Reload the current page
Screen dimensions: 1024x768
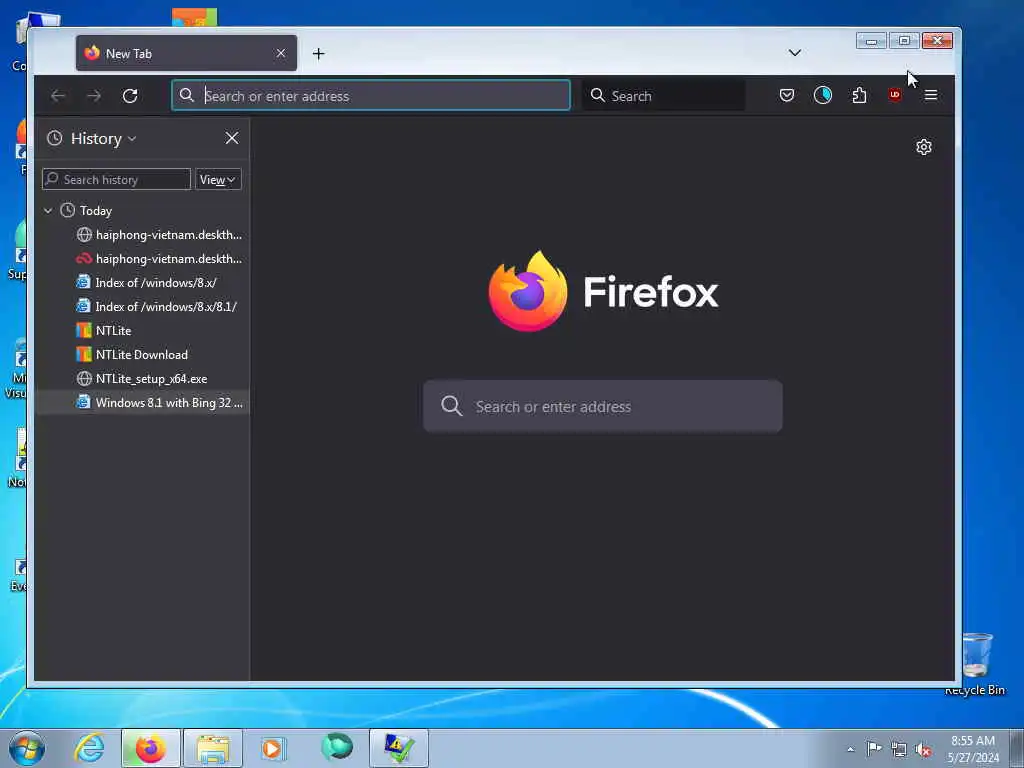coord(130,96)
